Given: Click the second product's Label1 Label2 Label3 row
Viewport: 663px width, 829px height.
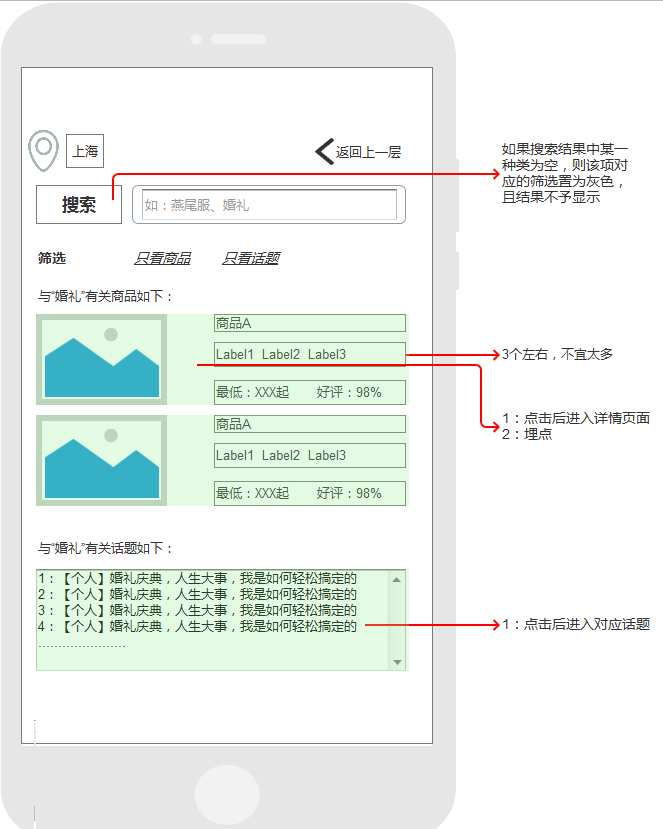Looking at the screenshot, I should point(309,455).
